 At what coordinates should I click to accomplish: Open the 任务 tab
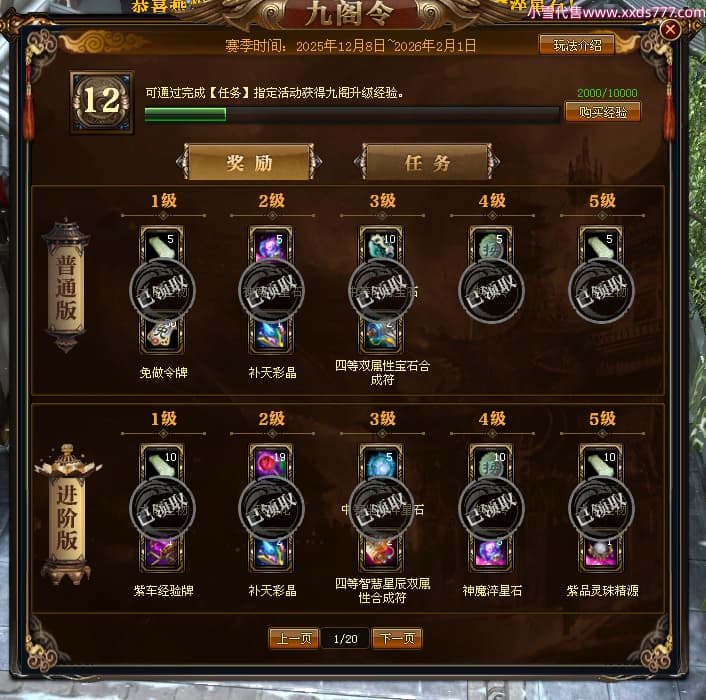coord(427,163)
